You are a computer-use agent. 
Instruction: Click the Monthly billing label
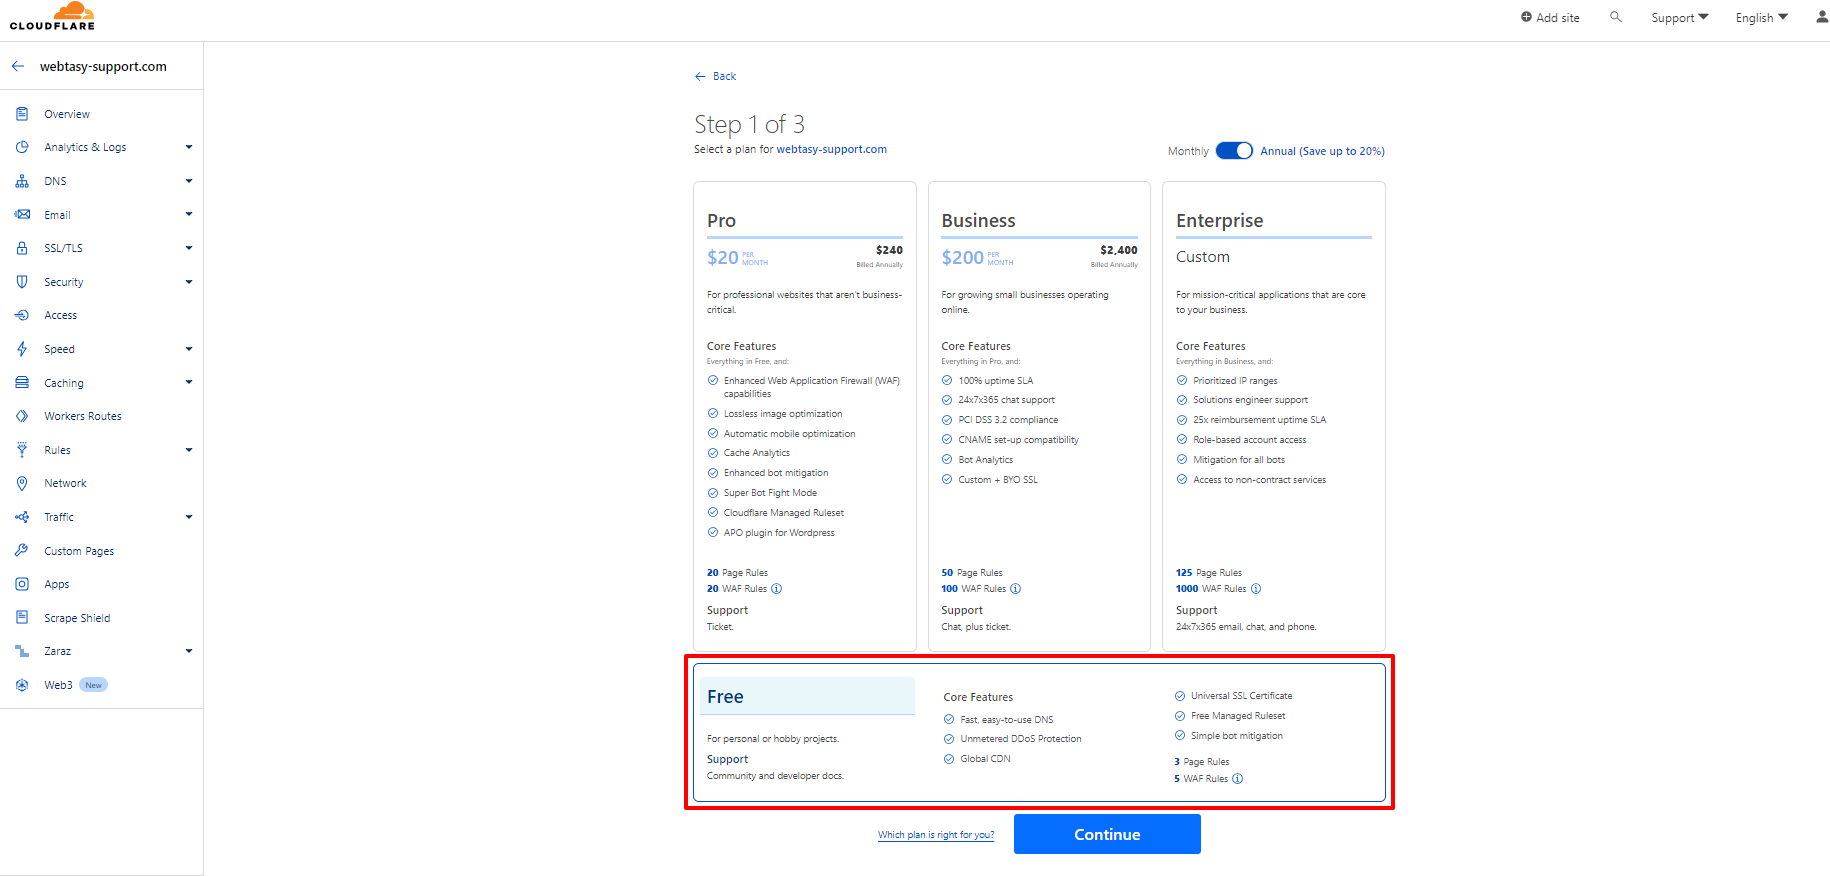click(1188, 151)
